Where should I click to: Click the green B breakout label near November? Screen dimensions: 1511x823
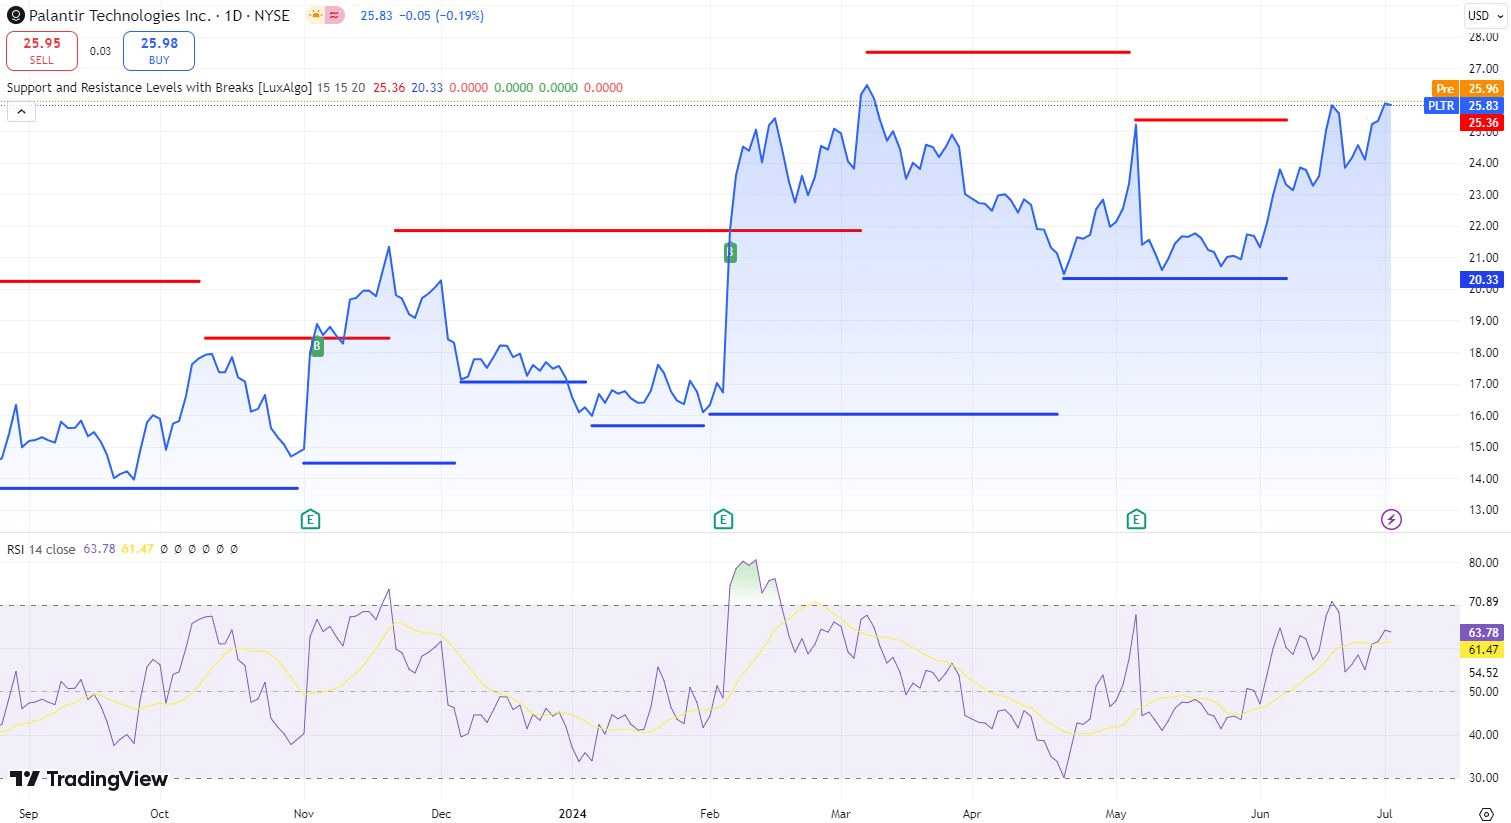click(316, 345)
